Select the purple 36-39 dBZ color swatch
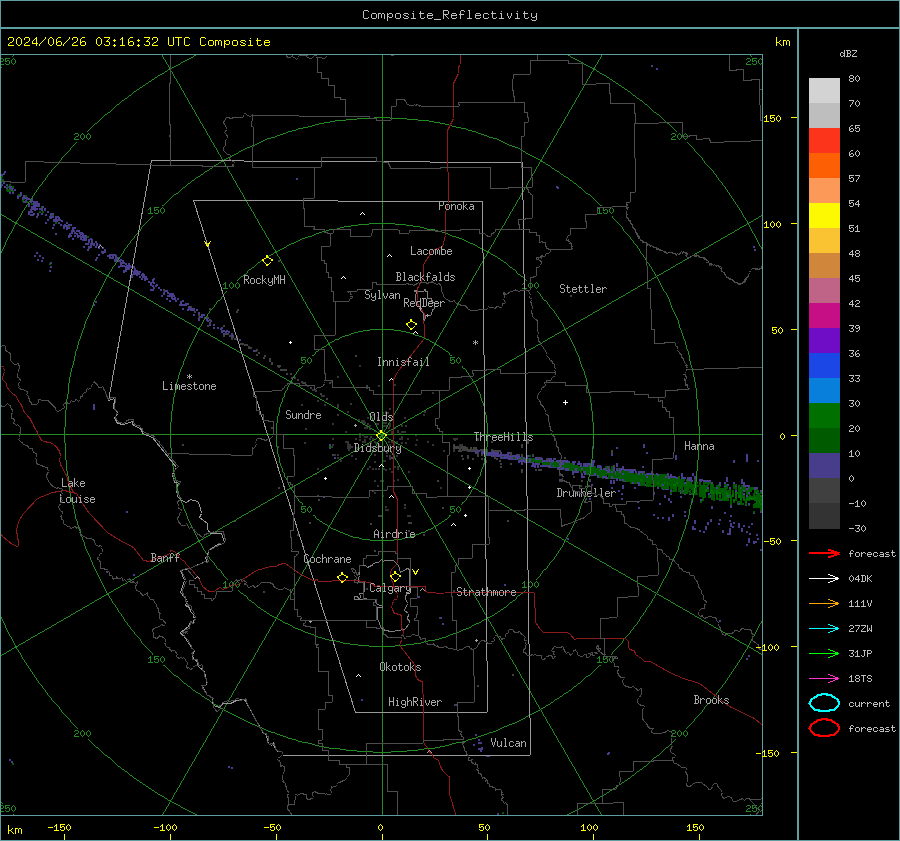 tap(824, 340)
